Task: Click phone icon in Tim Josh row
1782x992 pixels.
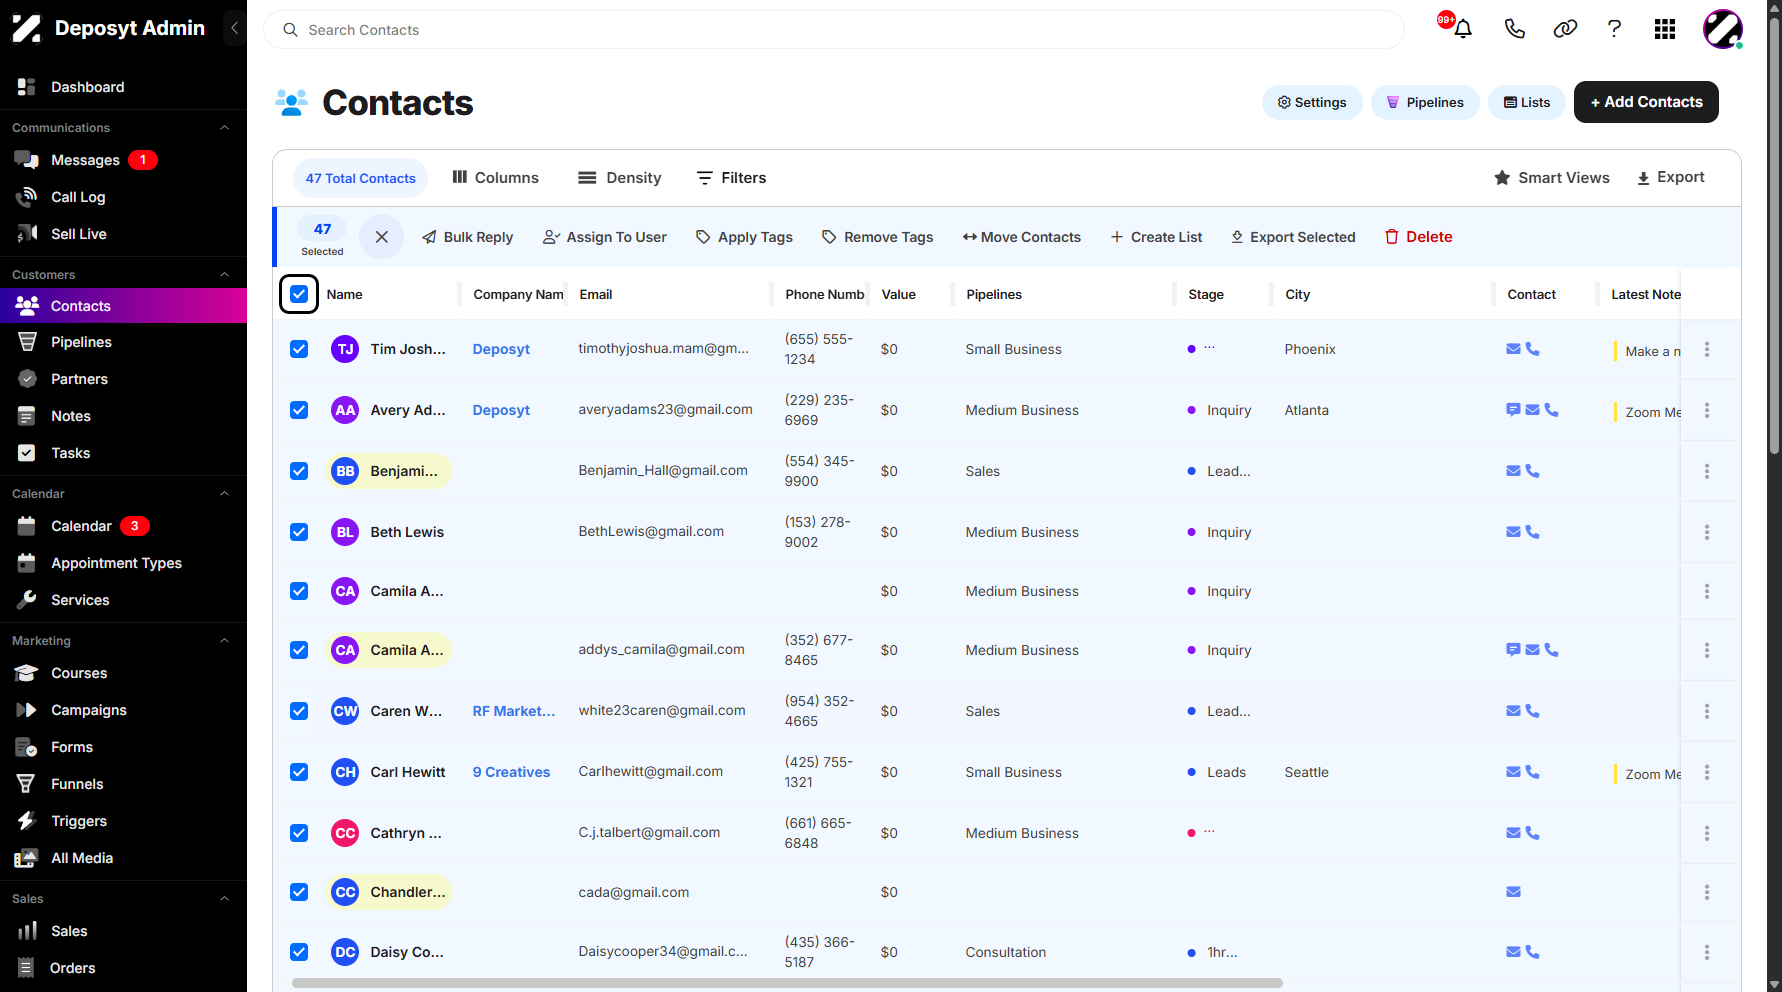Action: click(1532, 349)
